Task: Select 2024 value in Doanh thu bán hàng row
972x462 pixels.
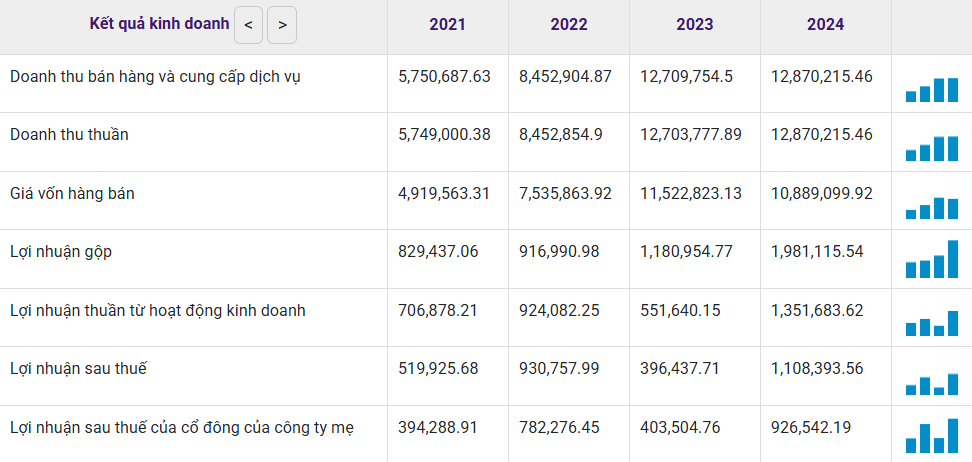Action: click(x=822, y=76)
